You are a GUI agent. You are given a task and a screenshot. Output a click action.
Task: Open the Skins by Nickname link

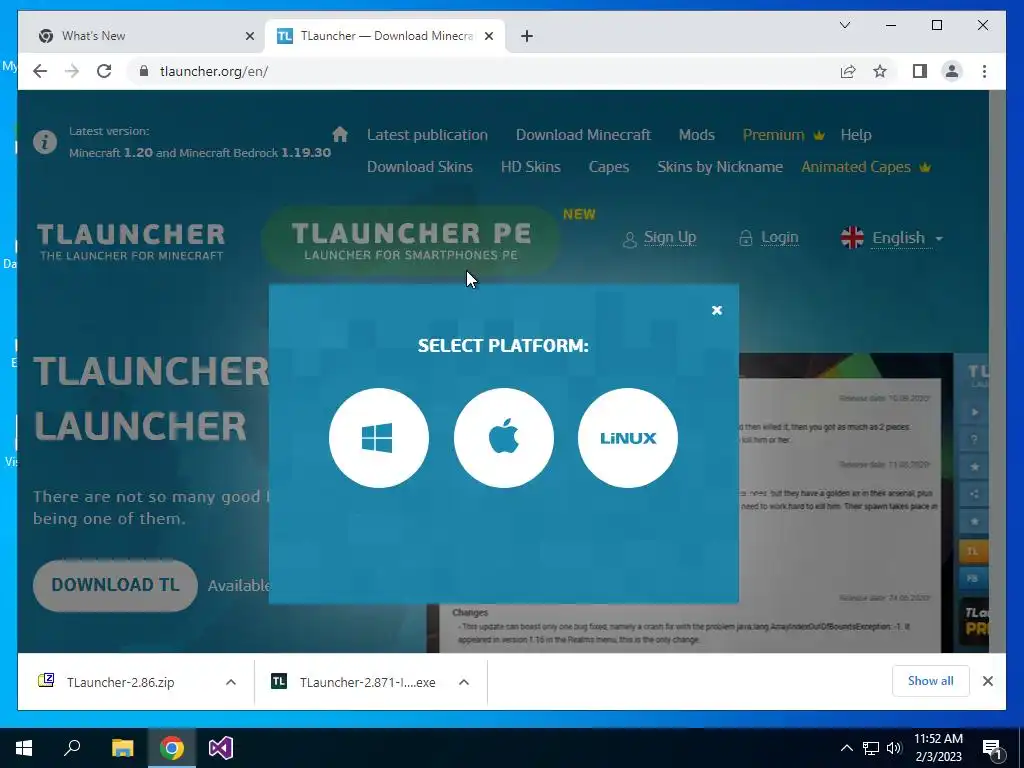[720, 167]
